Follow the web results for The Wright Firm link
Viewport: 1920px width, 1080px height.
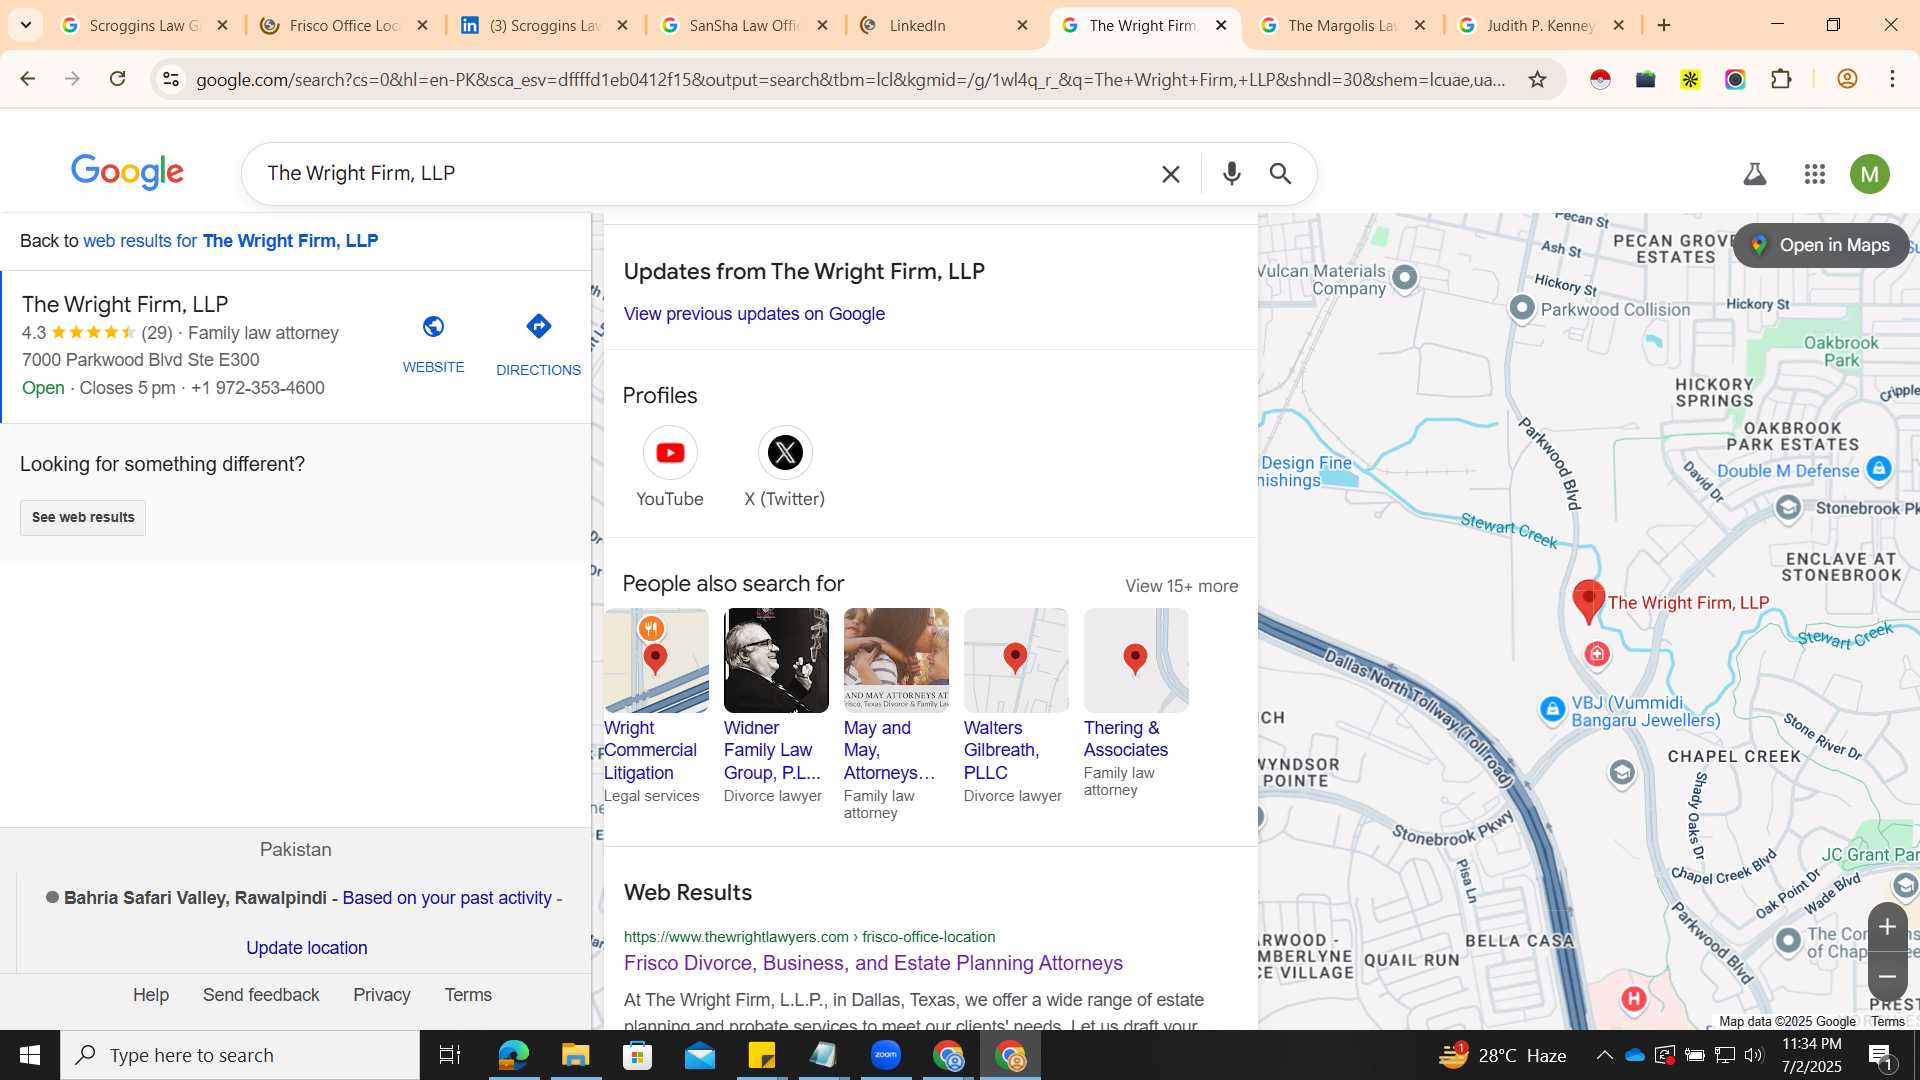point(230,241)
